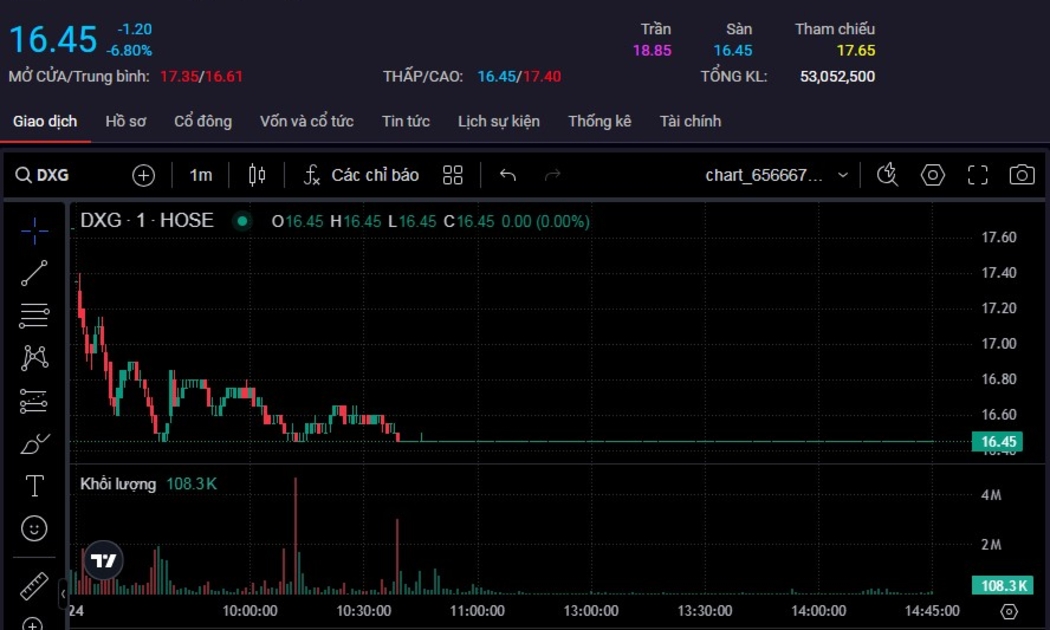The height and width of the screenshot is (630, 1050).
Task: Select the crosshair cursor tool
Action: [x=34, y=231]
